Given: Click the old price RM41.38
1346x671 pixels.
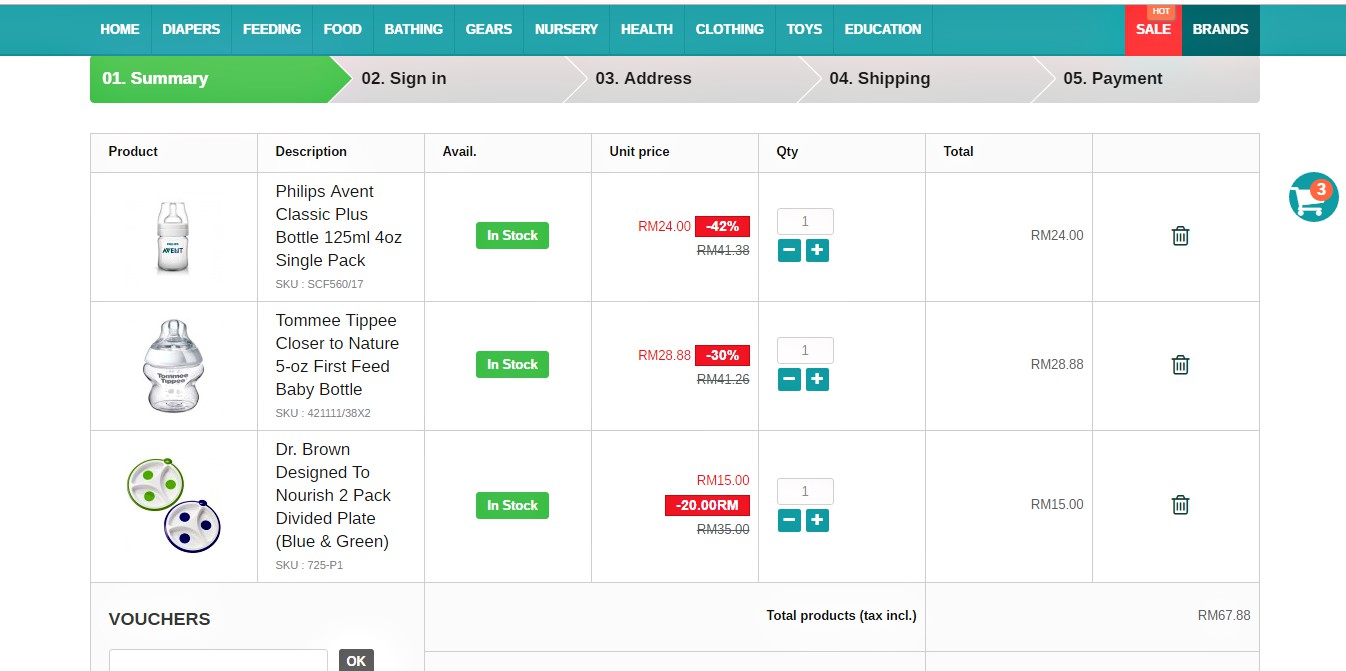Looking at the screenshot, I should coord(723,250).
